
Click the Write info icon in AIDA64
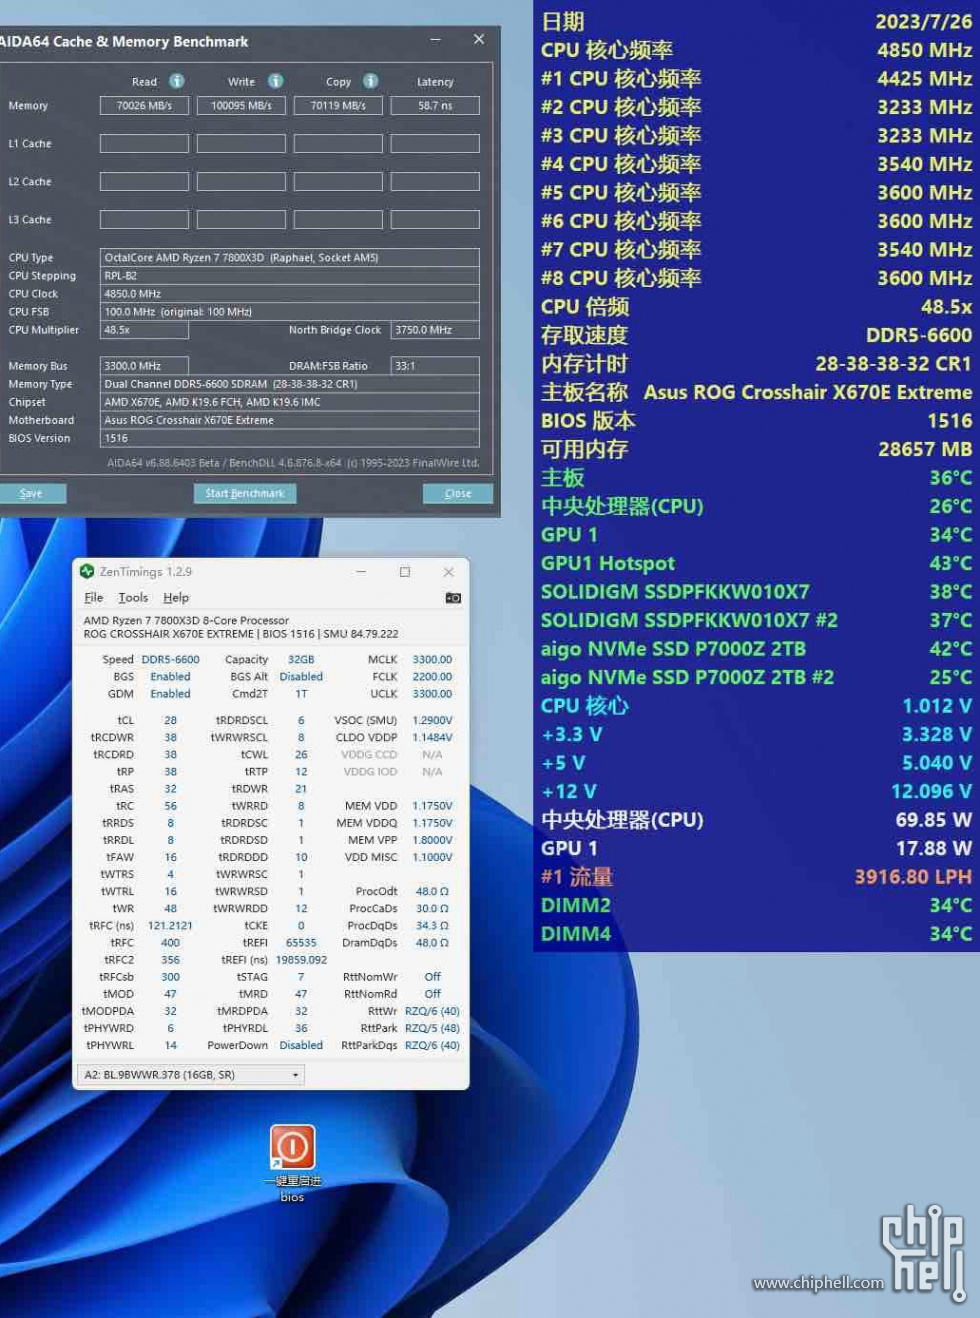(x=275, y=81)
